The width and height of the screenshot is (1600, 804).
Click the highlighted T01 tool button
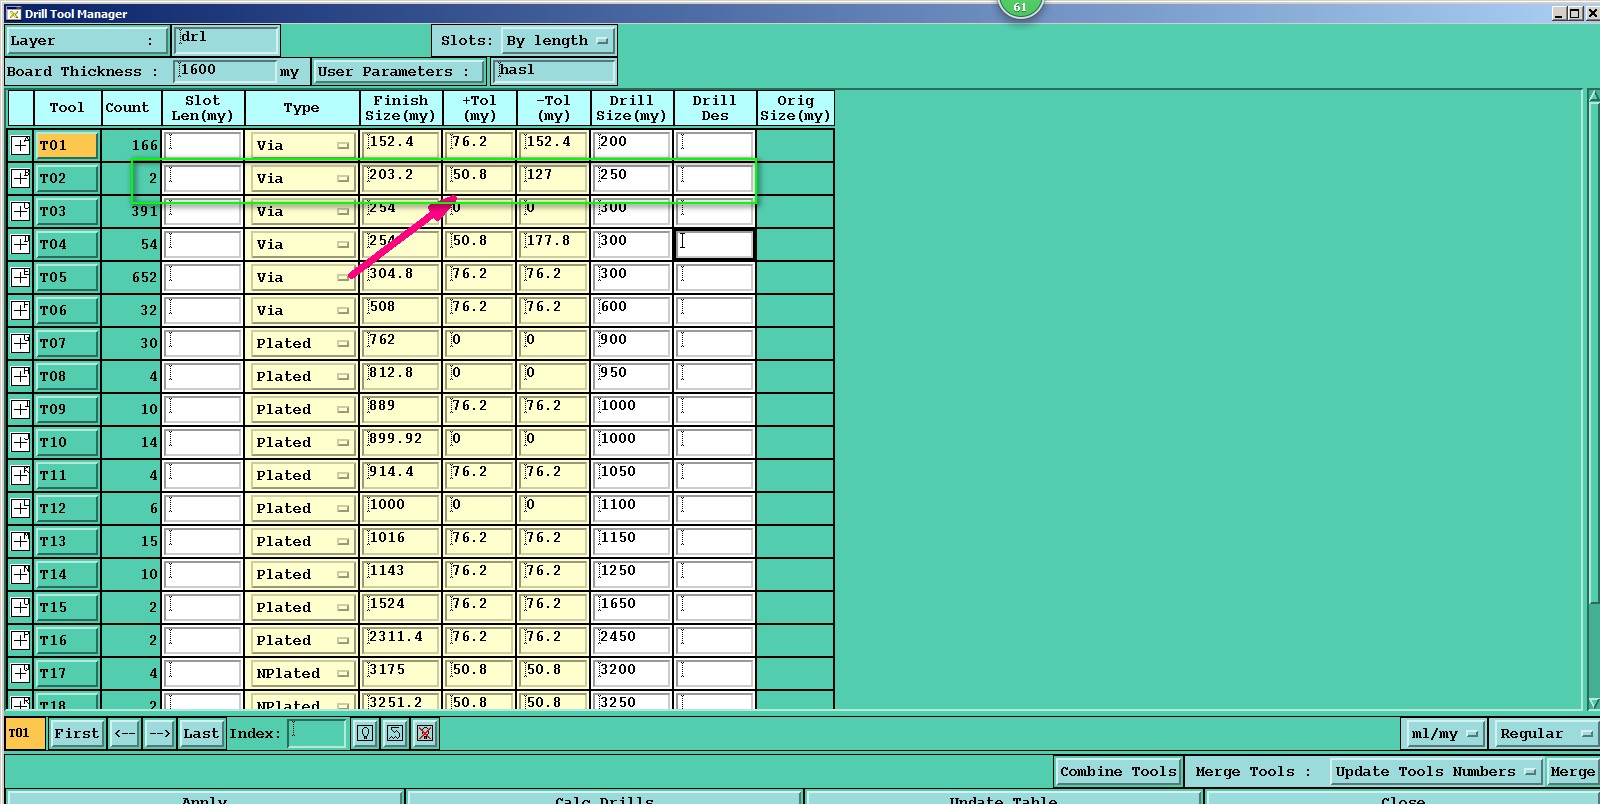[x=67, y=145]
